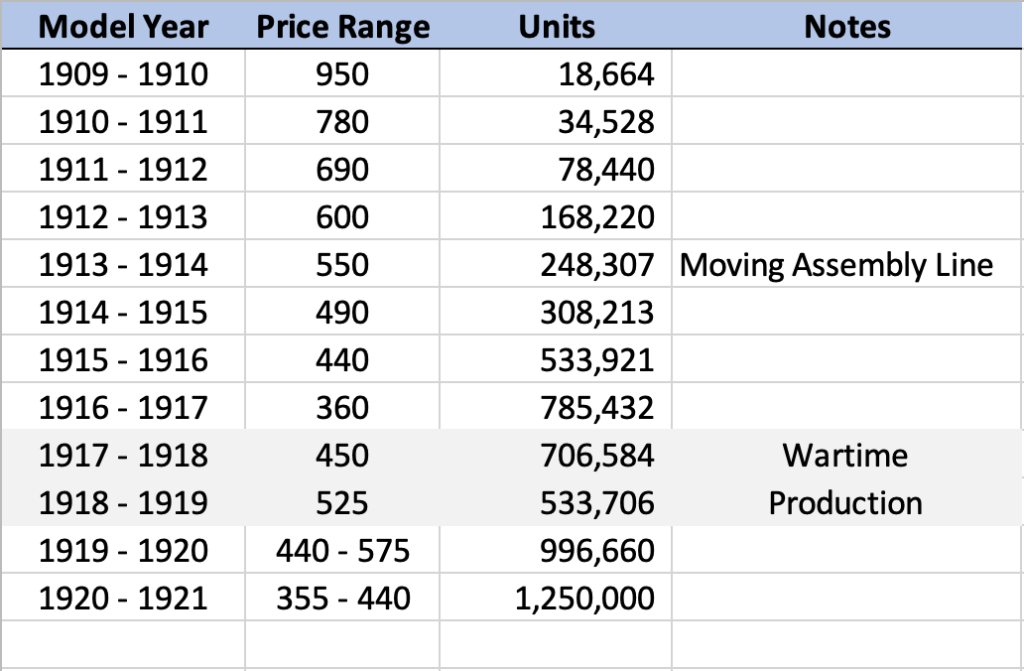This screenshot has height=671, width=1024.
Task: Click the 440 - 575 price range cell
Action: (342, 550)
